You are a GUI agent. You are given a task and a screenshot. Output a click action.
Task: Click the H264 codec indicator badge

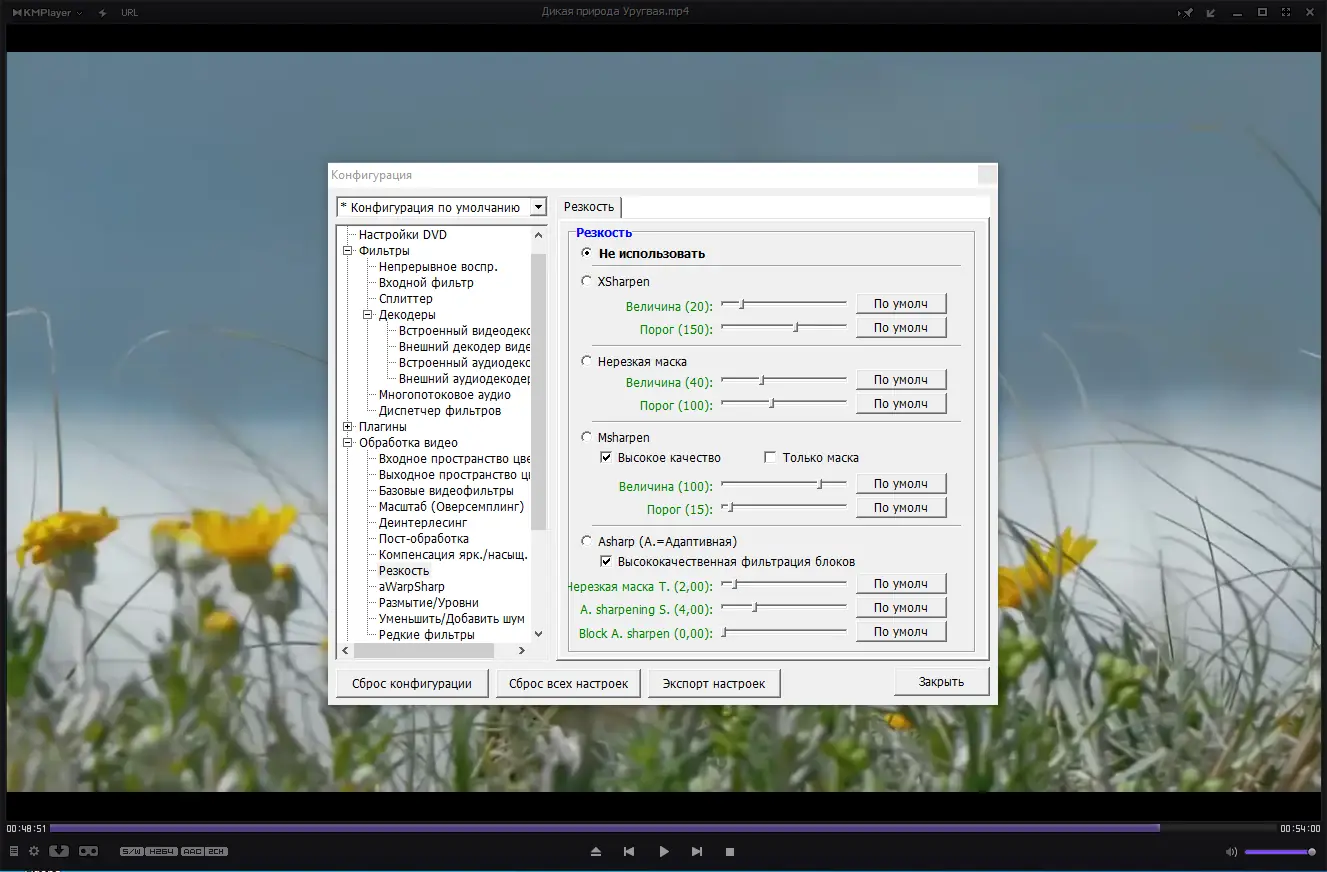[161, 851]
